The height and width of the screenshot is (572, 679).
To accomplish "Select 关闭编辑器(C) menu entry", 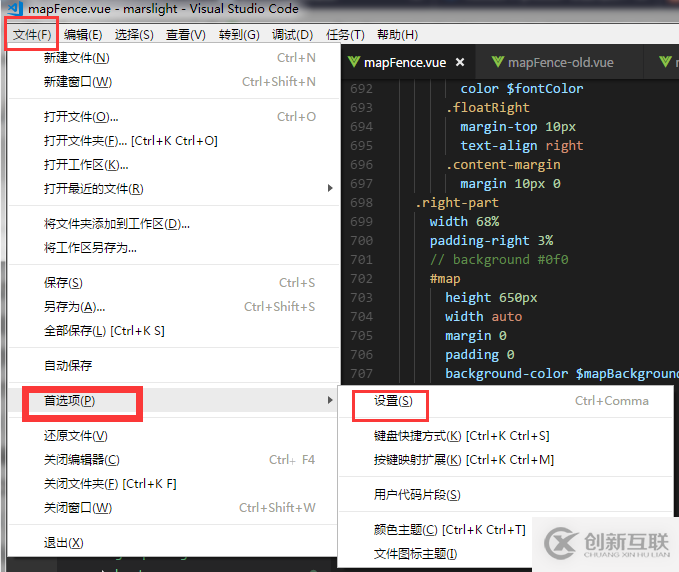I will click(x=173, y=460).
